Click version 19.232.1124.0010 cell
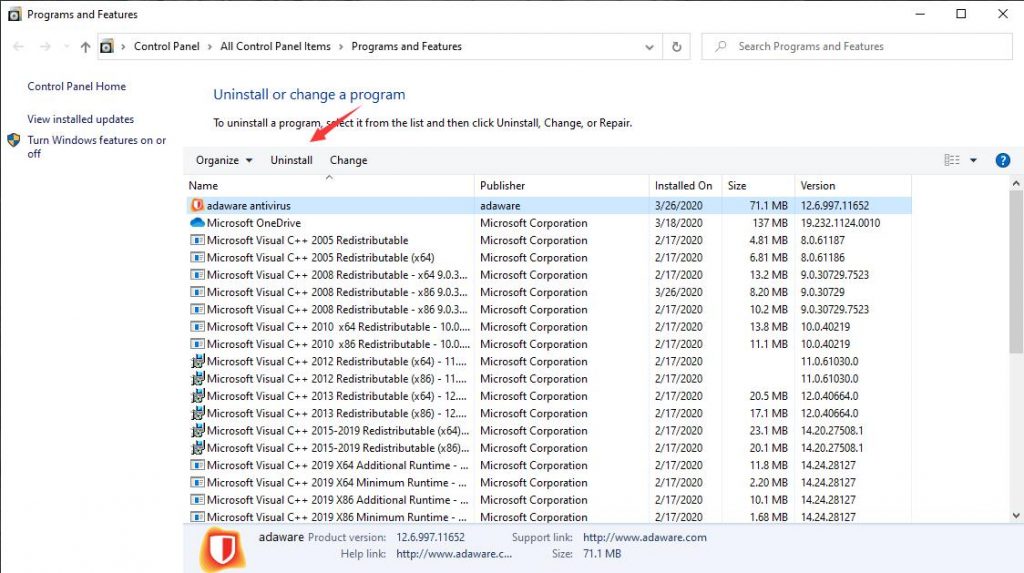Viewport: 1024px width, 573px height. click(x=840, y=223)
